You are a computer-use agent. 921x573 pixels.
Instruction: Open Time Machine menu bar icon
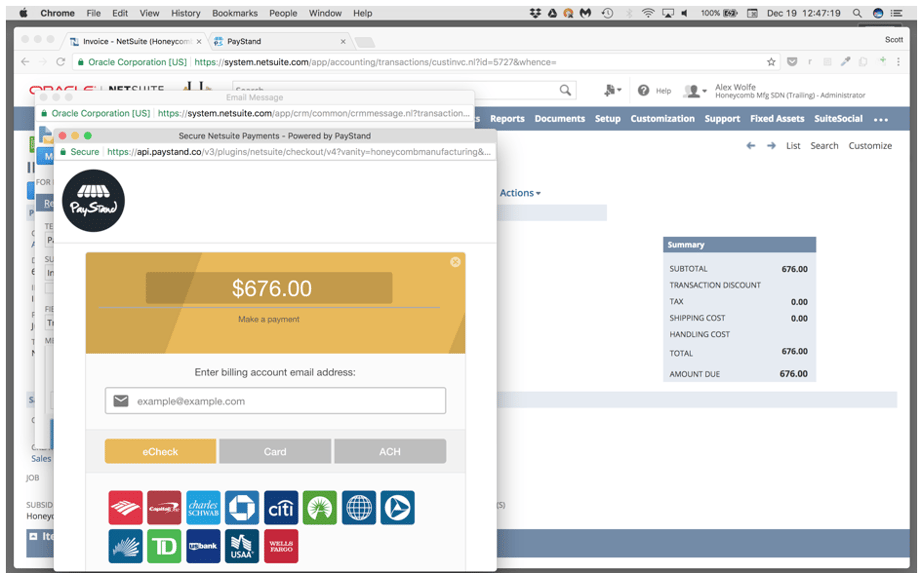coord(608,13)
